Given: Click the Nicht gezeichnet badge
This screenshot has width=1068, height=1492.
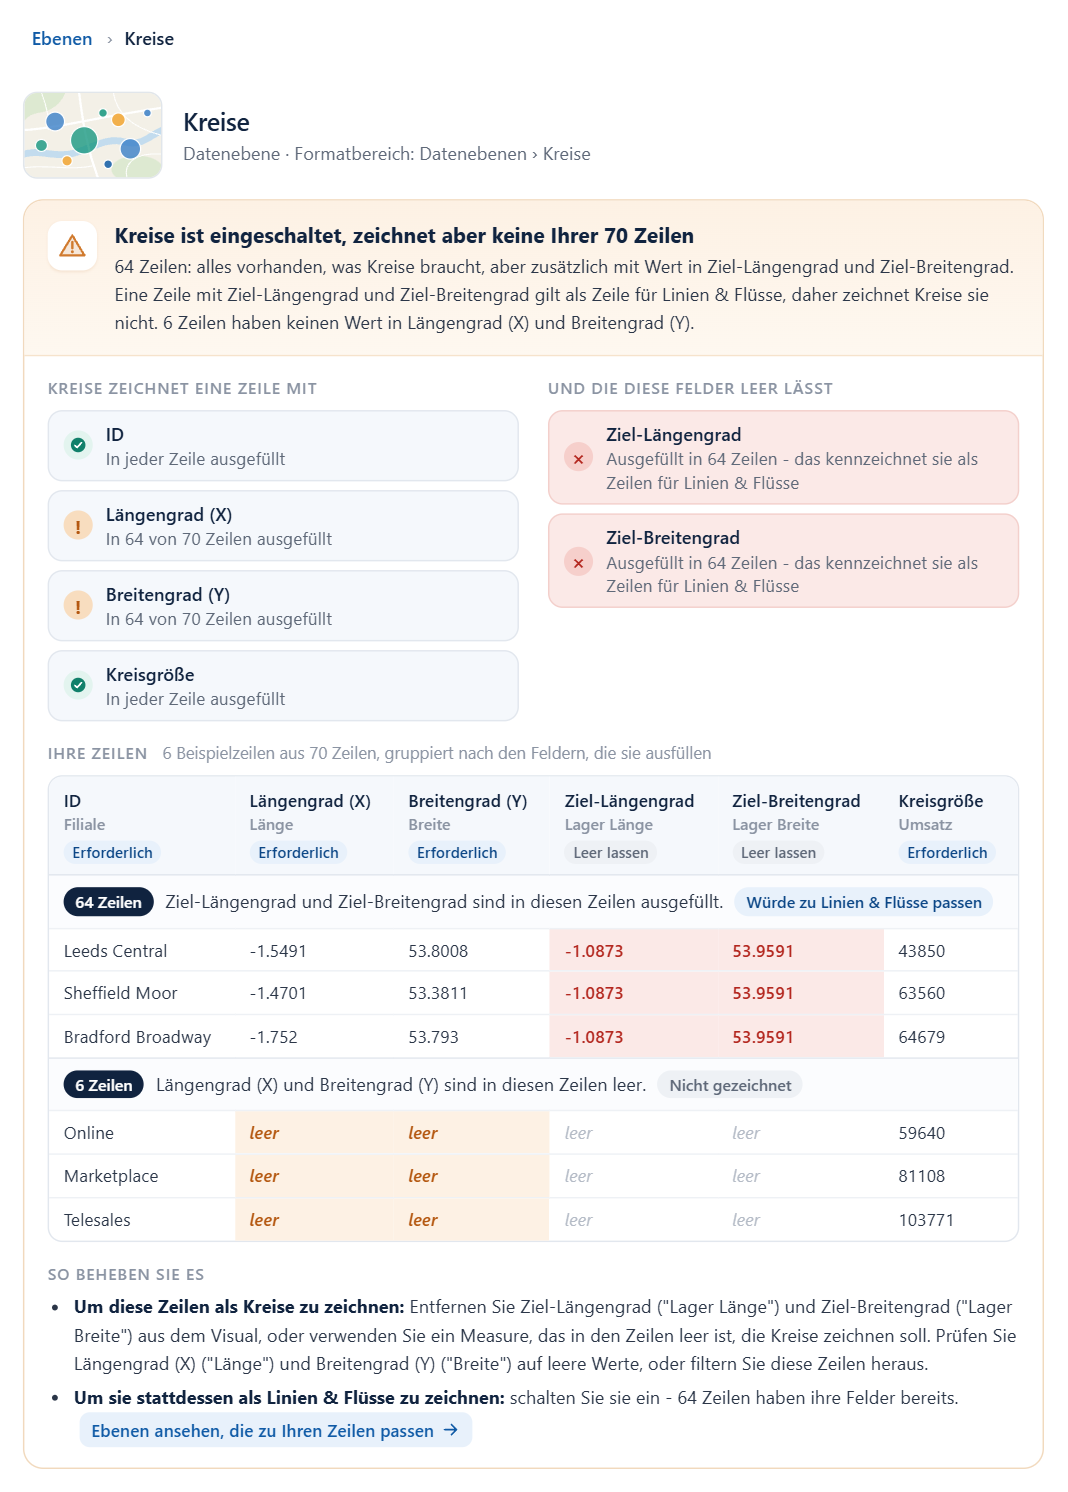Looking at the screenshot, I should coord(730,1085).
